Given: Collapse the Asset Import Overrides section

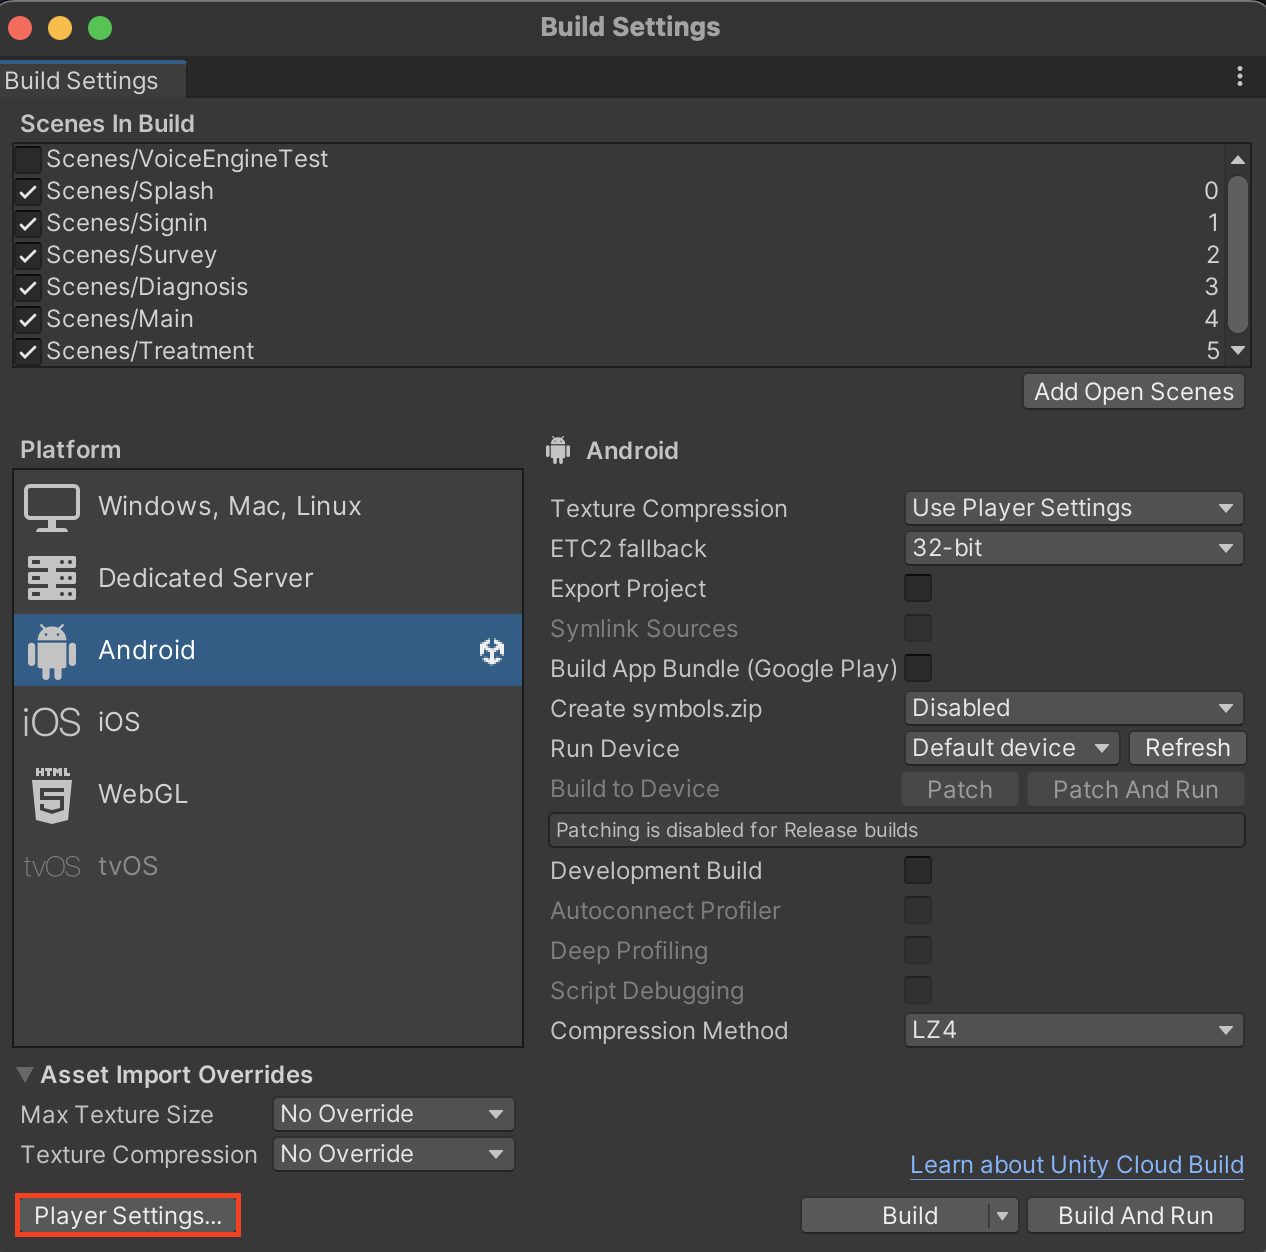Looking at the screenshot, I should pyautogui.click(x=25, y=1075).
